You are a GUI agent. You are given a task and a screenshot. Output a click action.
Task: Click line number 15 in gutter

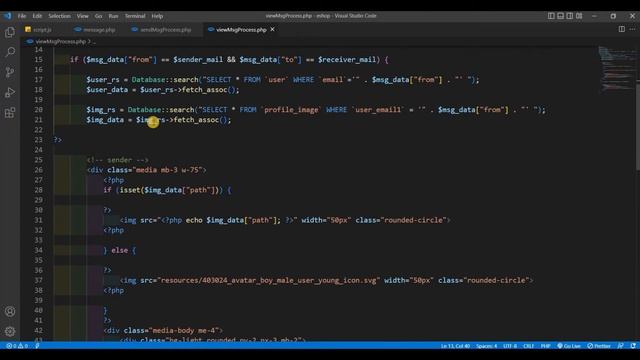click(x=38, y=60)
